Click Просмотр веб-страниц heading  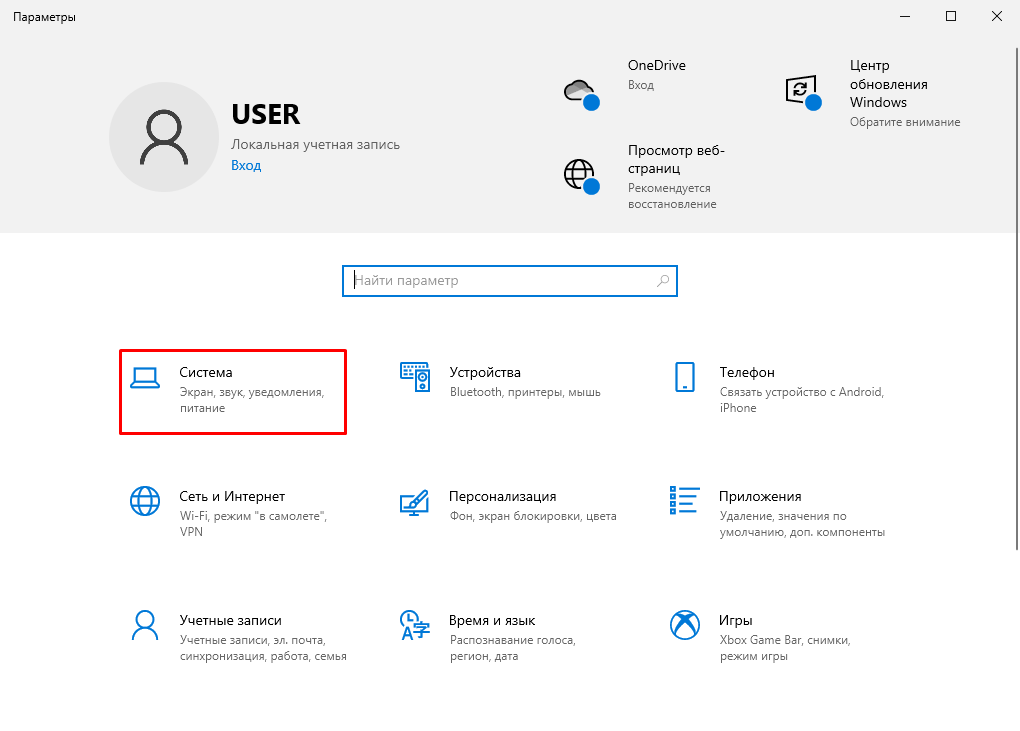point(676,159)
